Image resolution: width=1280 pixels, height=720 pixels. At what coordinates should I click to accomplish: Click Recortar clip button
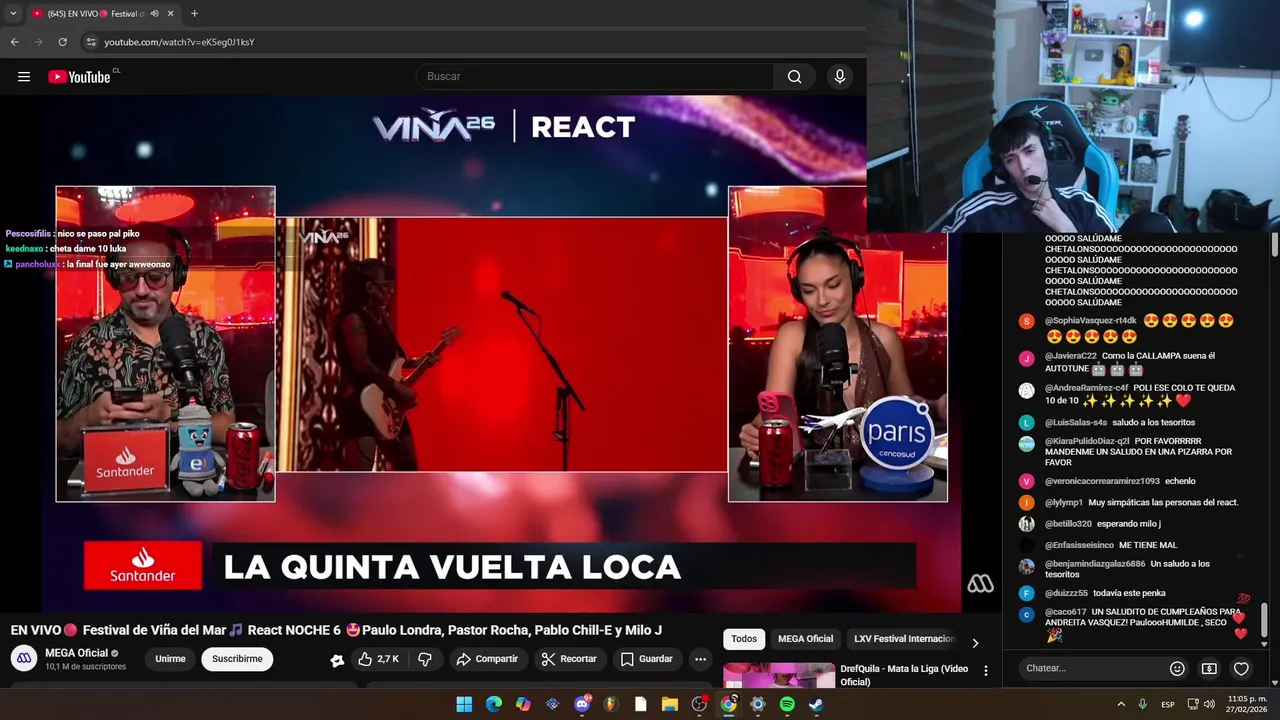(x=569, y=659)
